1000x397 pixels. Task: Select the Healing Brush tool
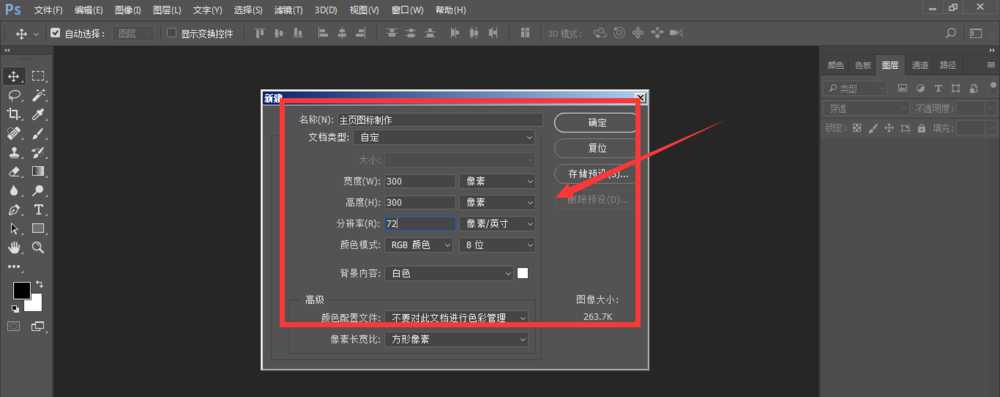14,133
